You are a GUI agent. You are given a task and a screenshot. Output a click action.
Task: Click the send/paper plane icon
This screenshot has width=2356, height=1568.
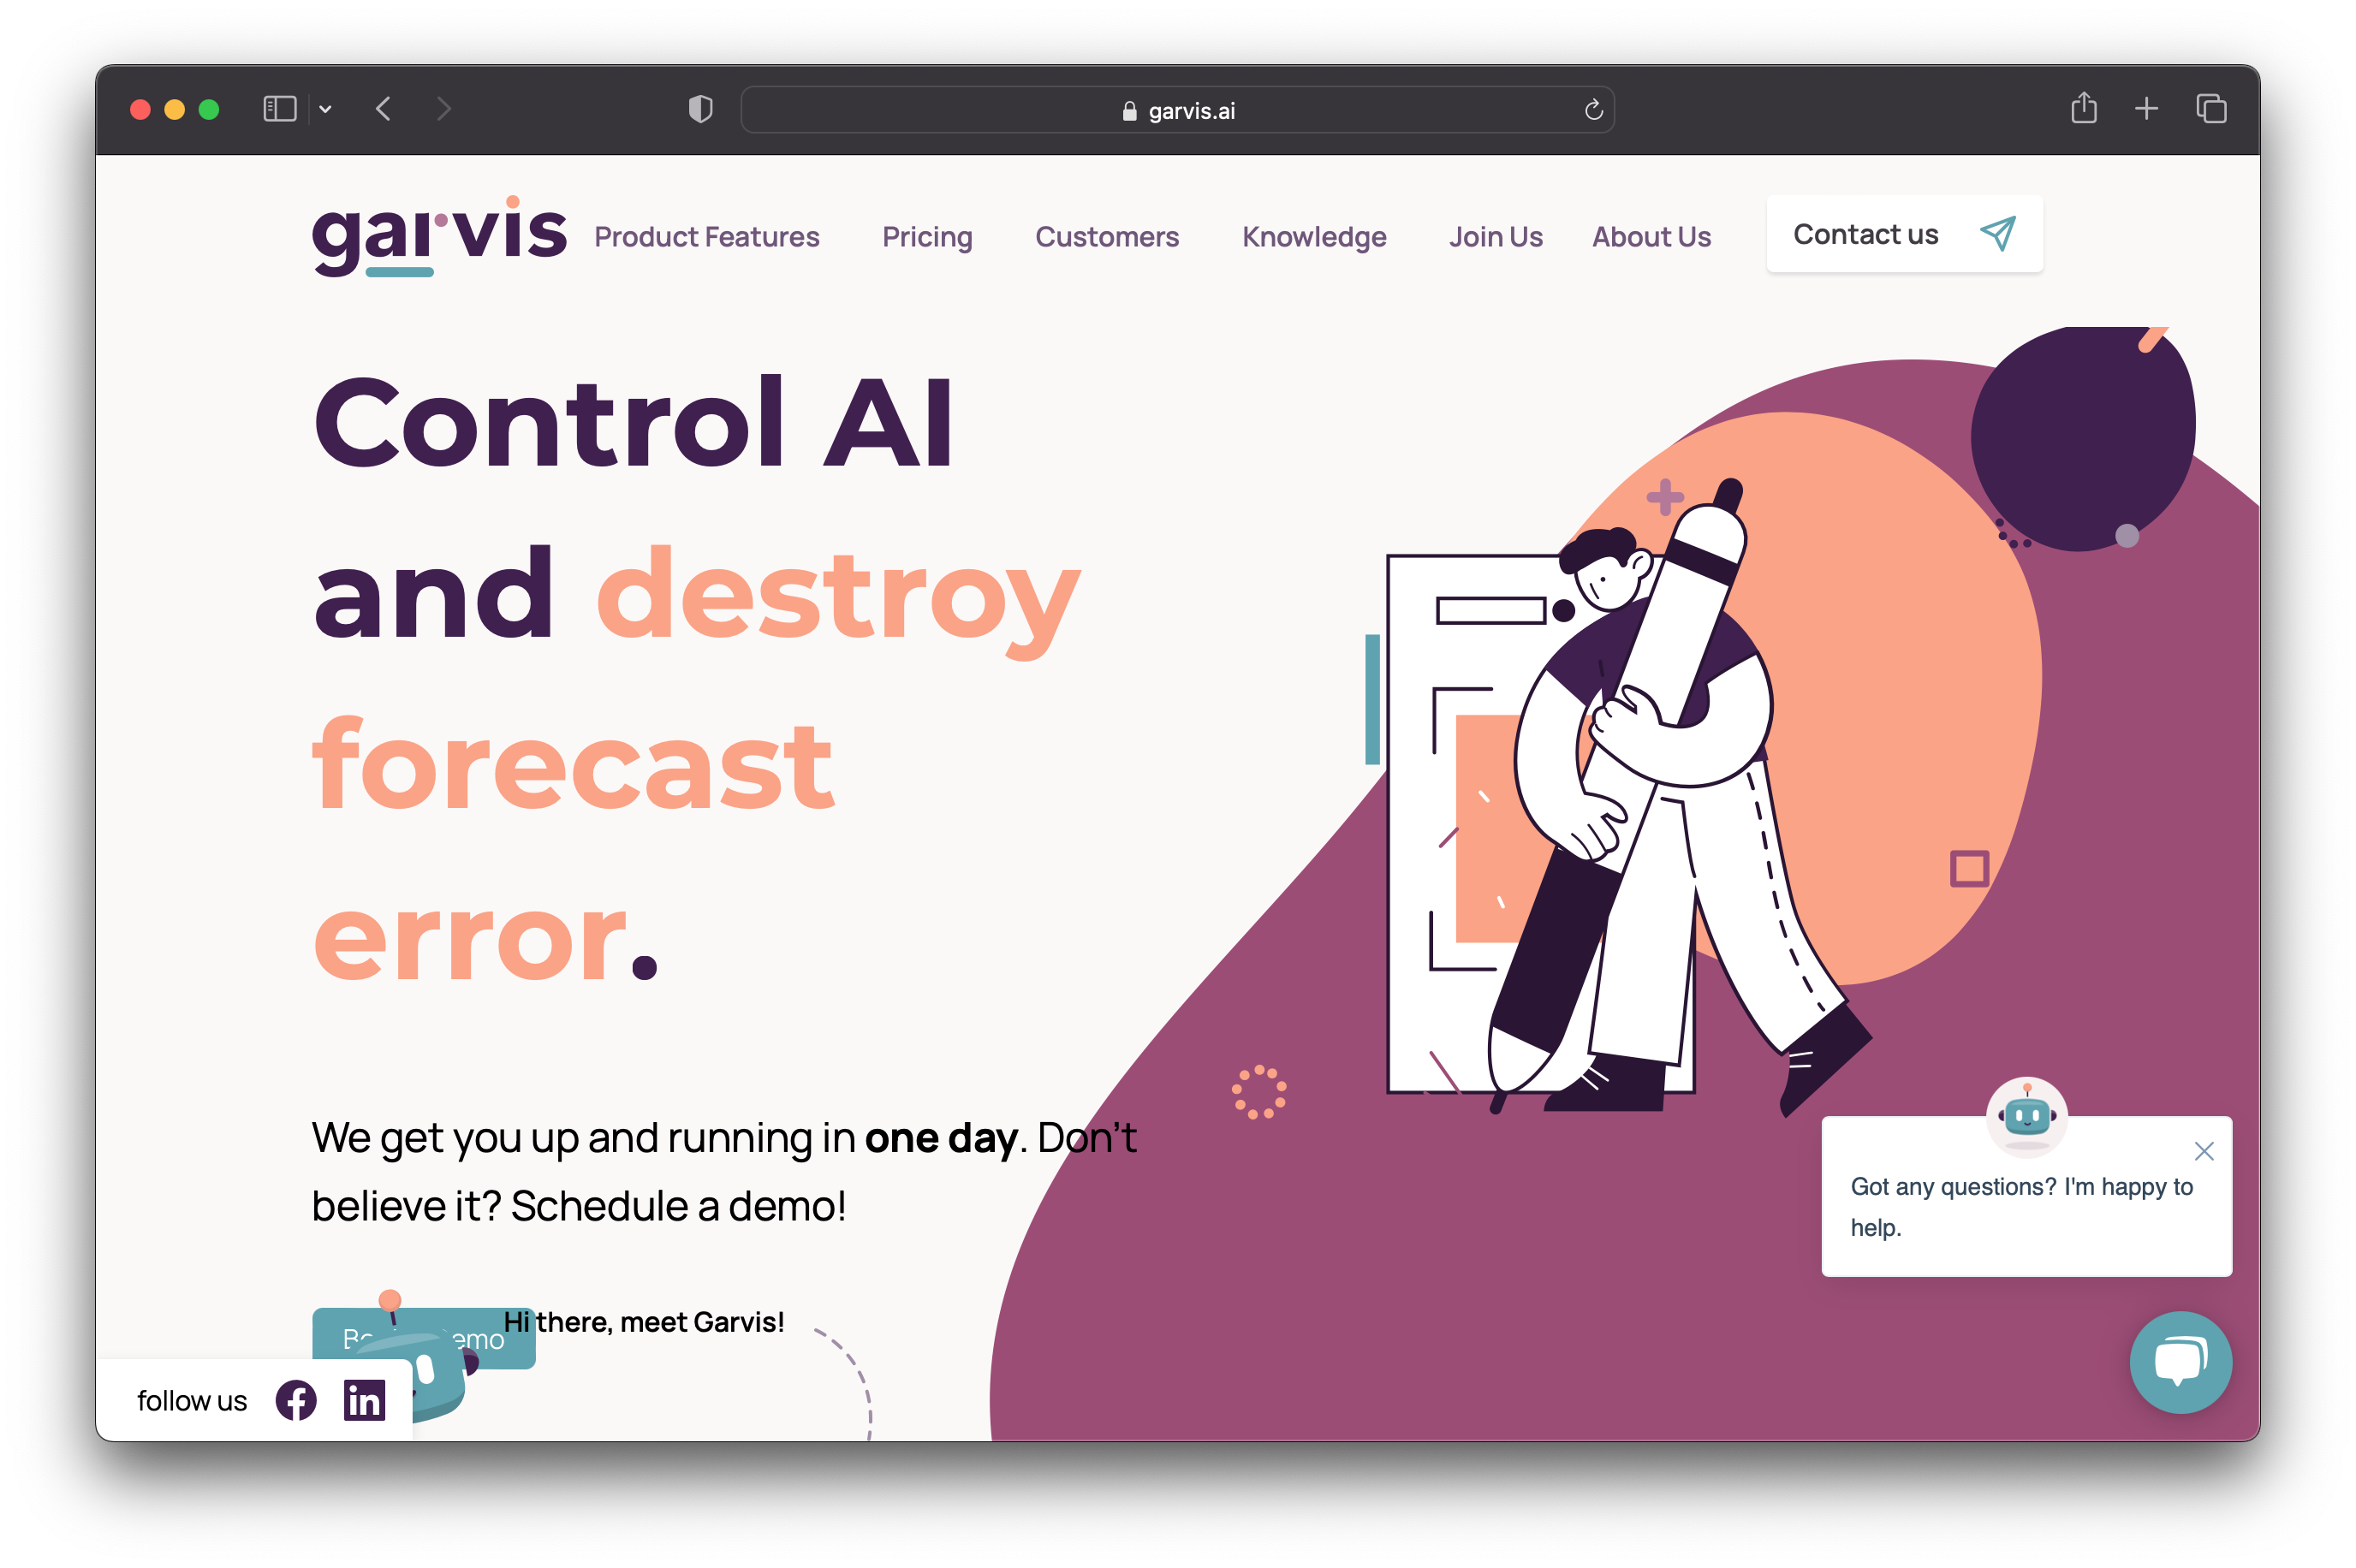[1997, 235]
